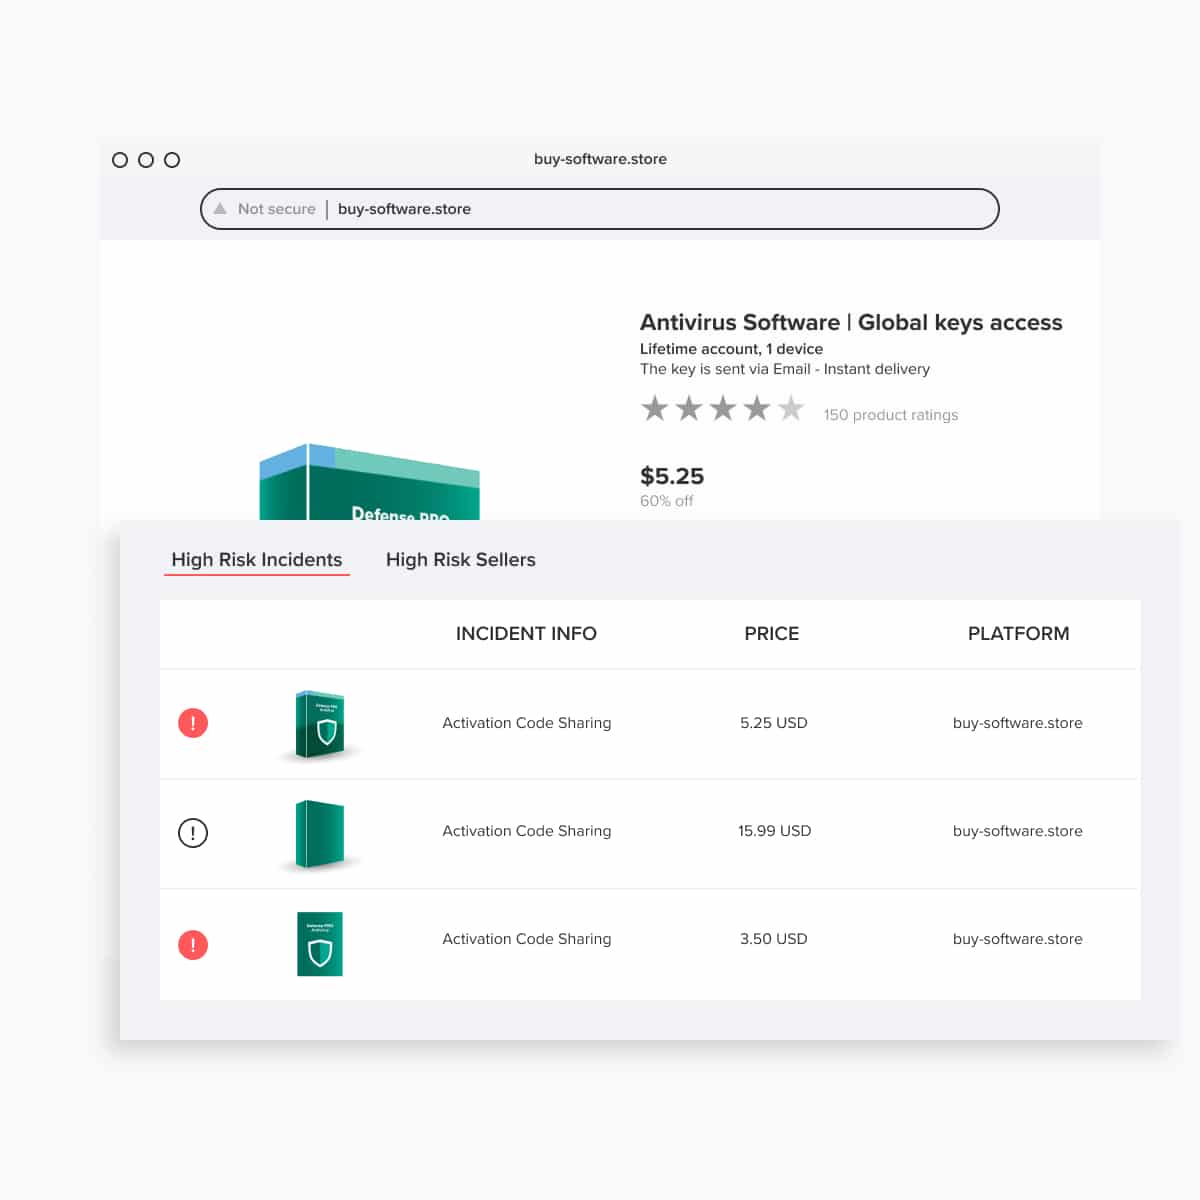Click the Not secure label in address bar
Viewport: 1200px width, 1200px height.
click(x=277, y=209)
